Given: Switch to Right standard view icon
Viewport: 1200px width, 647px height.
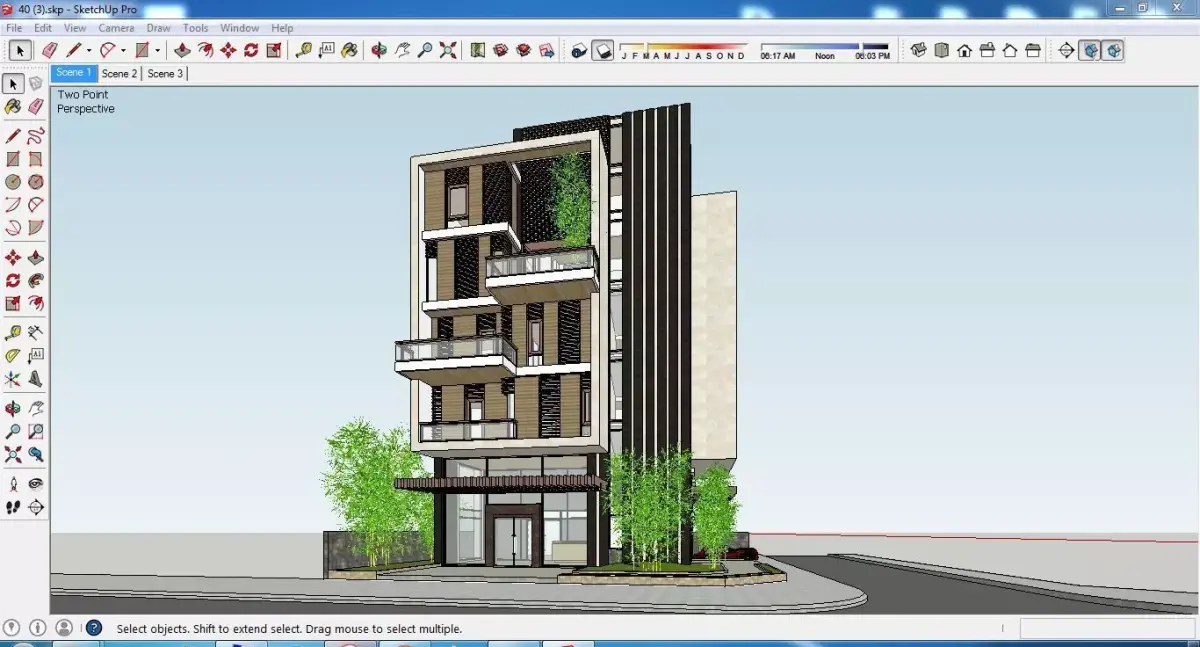Looking at the screenshot, I should tap(987, 50).
